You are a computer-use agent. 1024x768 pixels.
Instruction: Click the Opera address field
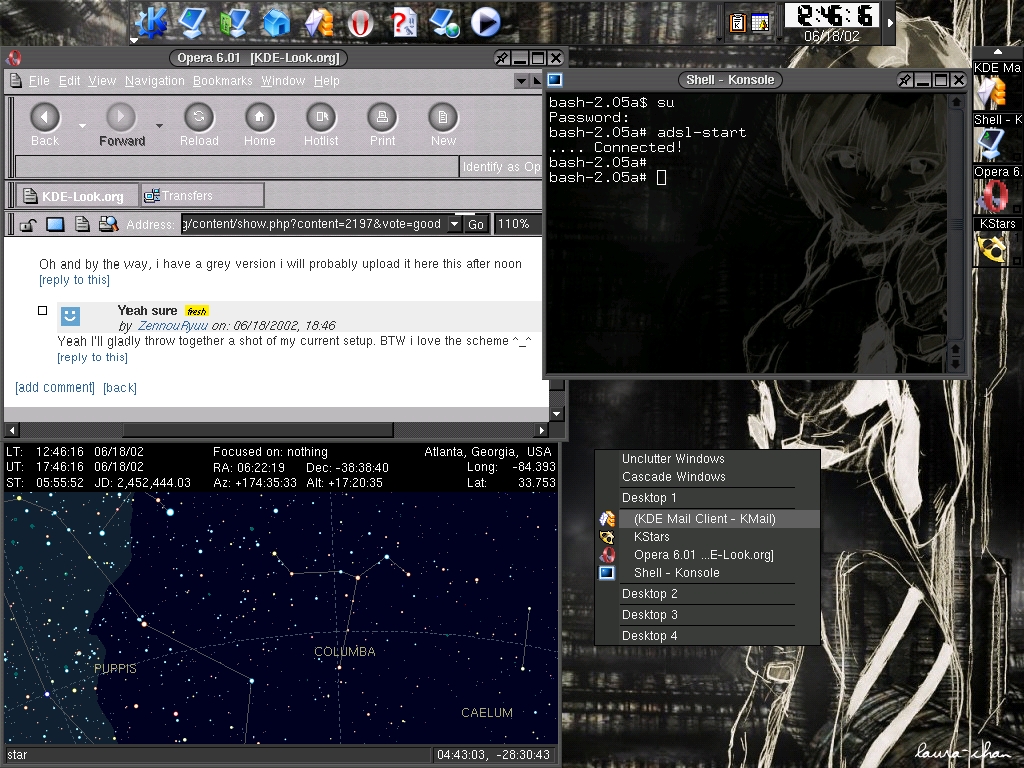(x=313, y=224)
